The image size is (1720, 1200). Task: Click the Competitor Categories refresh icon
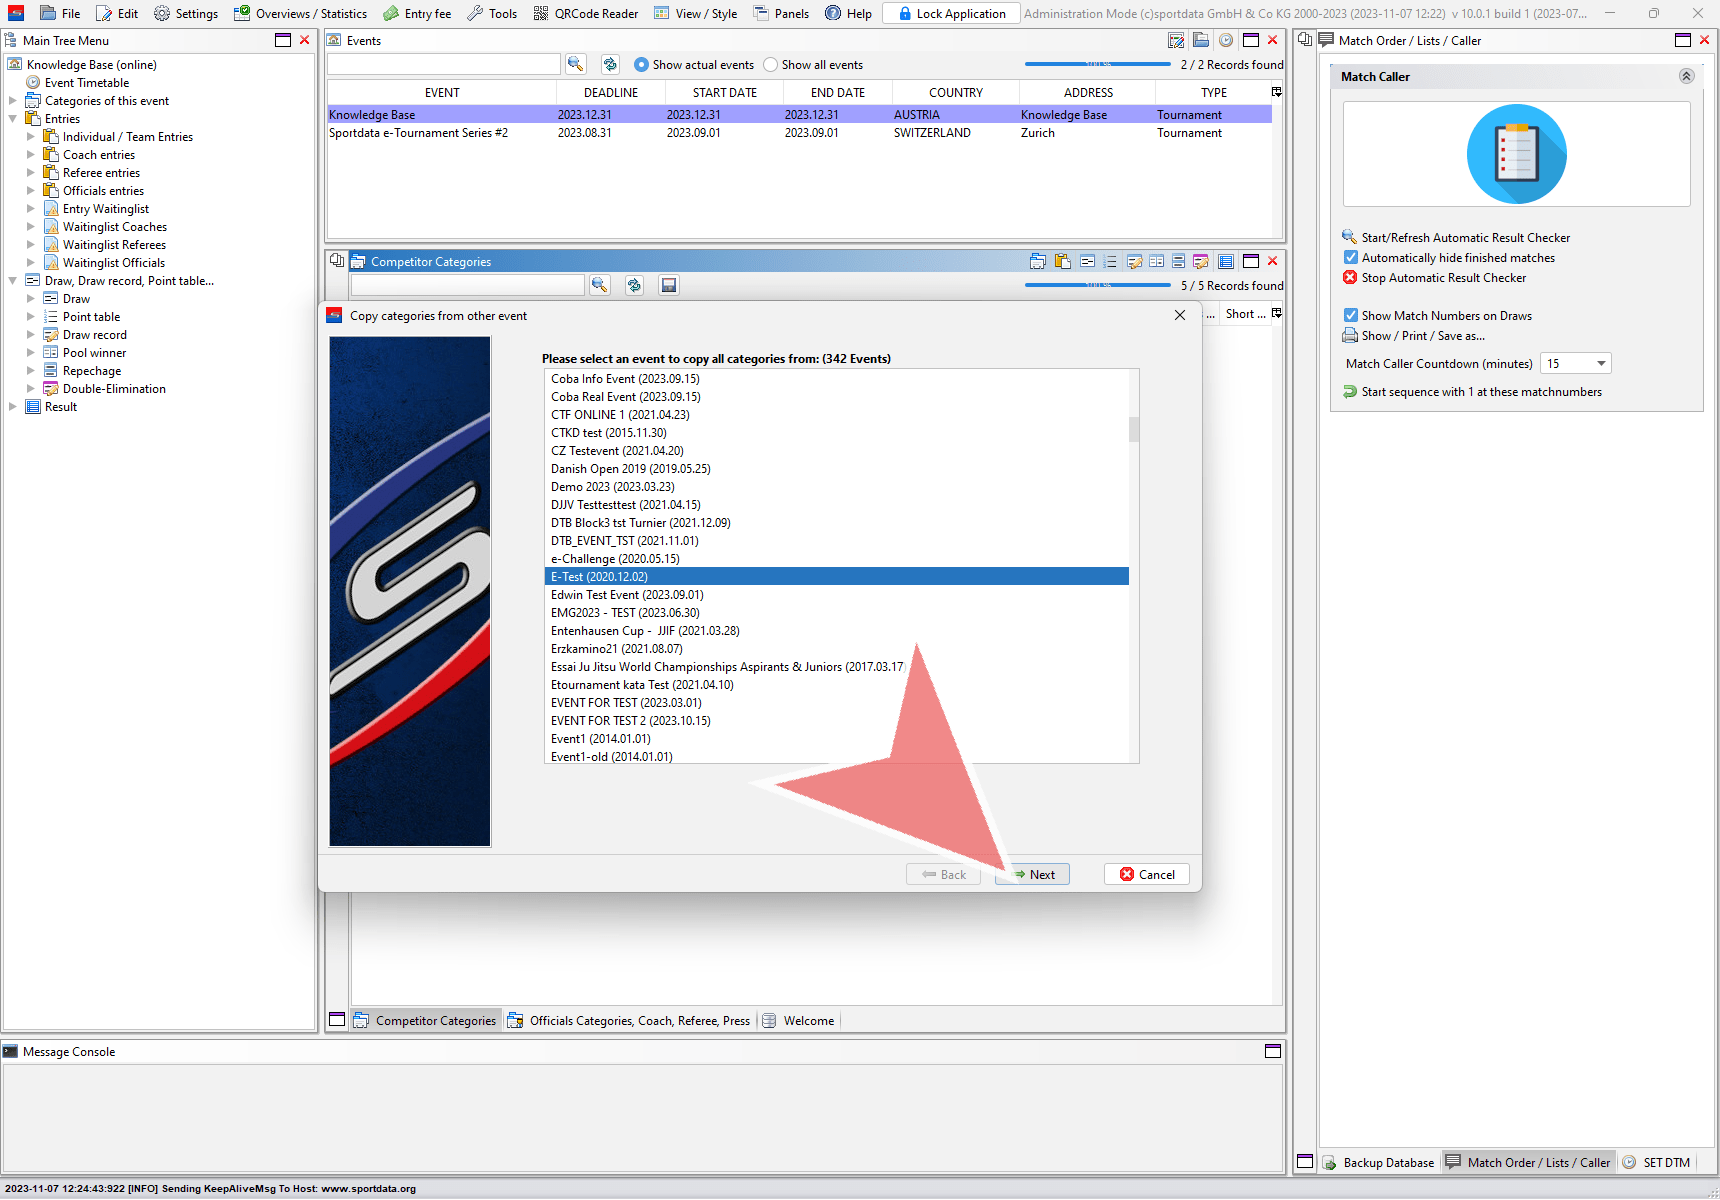(x=634, y=285)
